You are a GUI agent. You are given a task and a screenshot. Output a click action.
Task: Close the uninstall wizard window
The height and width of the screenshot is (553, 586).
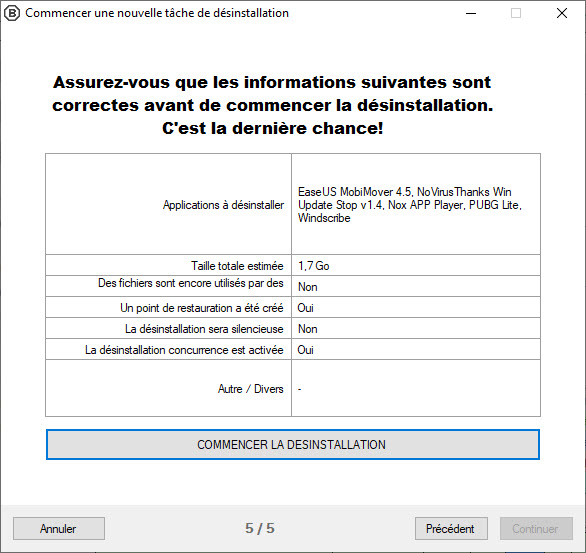pyautogui.click(x=562, y=13)
